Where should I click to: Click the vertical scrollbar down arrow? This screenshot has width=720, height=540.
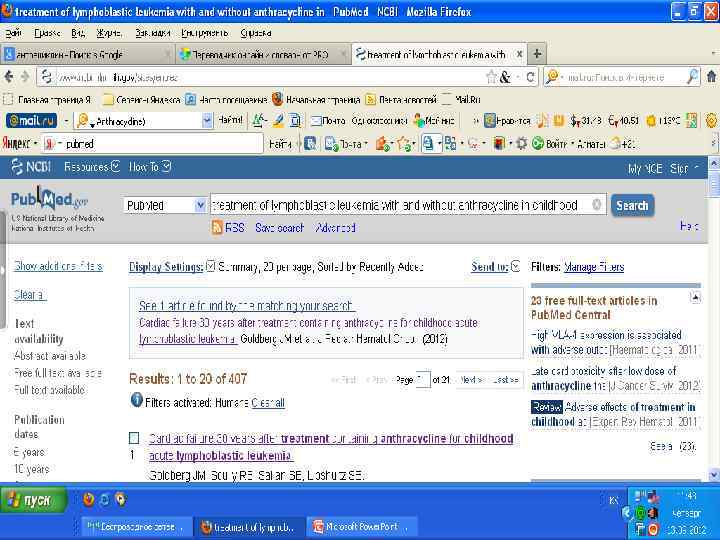point(714,475)
